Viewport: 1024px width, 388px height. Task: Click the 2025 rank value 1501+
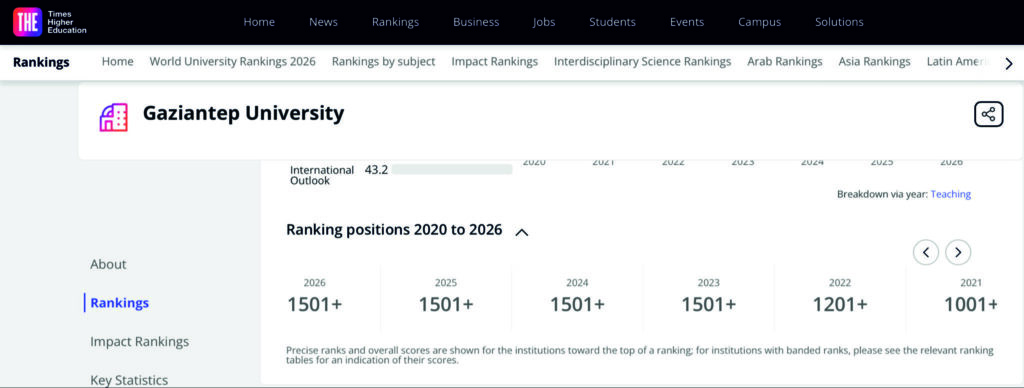click(x=446, y=304)
